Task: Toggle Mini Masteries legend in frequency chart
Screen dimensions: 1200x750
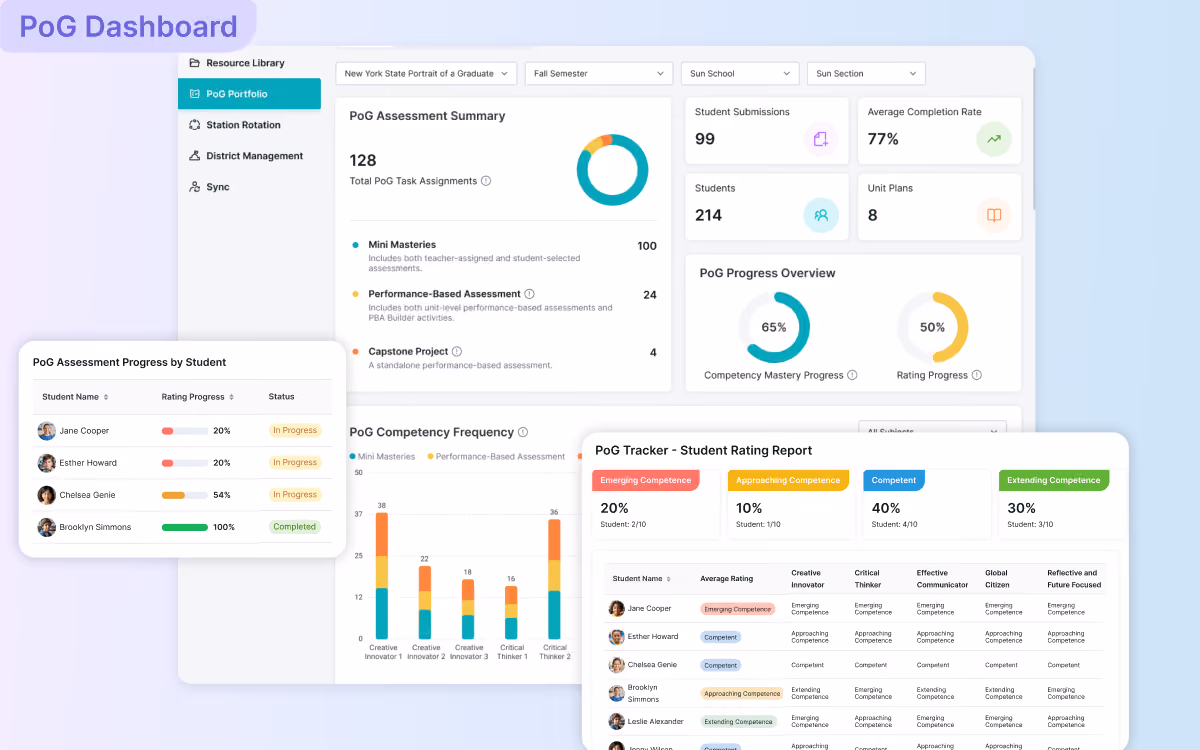Action: (x=382, y=456)
